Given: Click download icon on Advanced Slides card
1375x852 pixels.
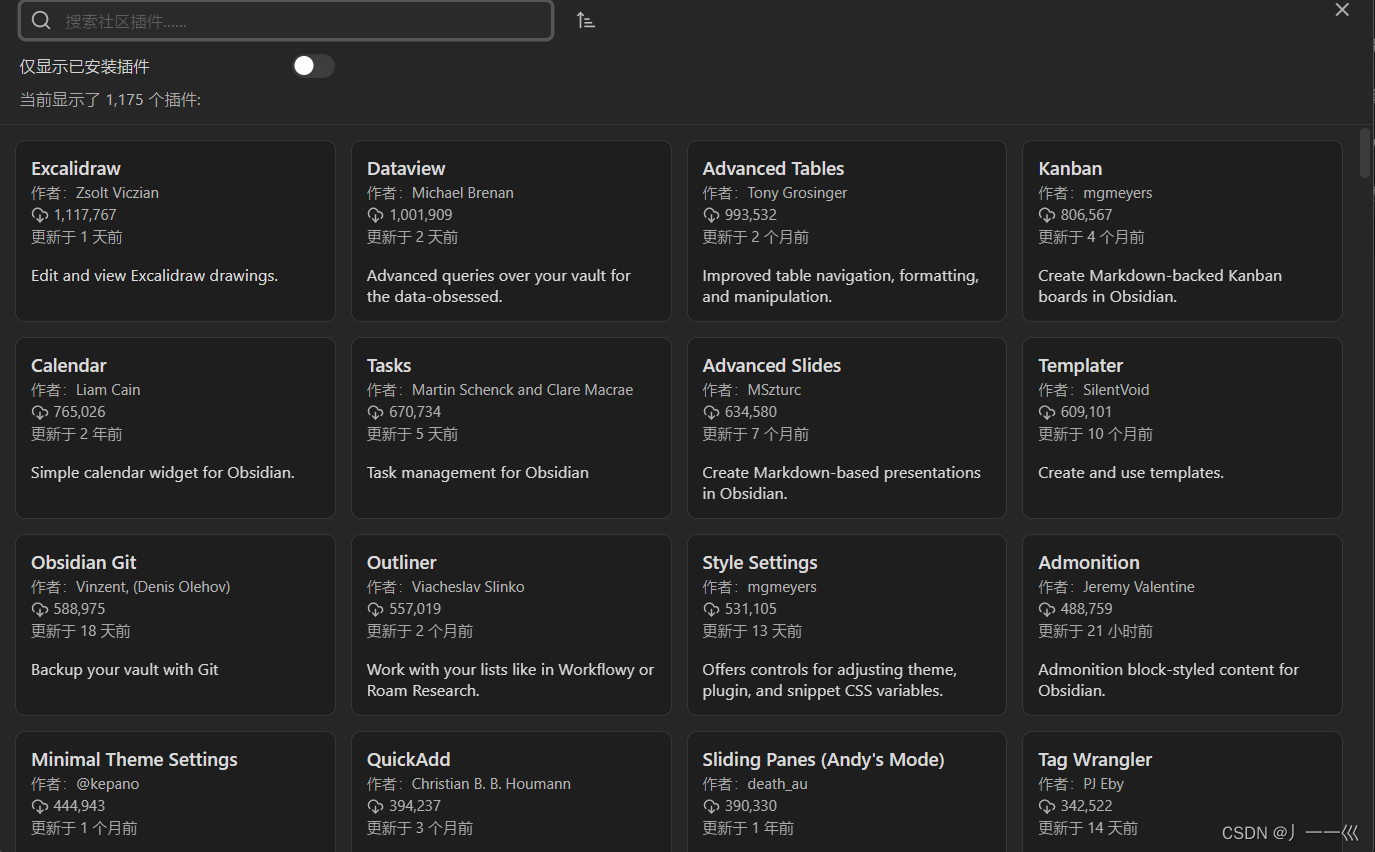Looking at the screenshot, I should pyautogui.click(x=712, y=412).
